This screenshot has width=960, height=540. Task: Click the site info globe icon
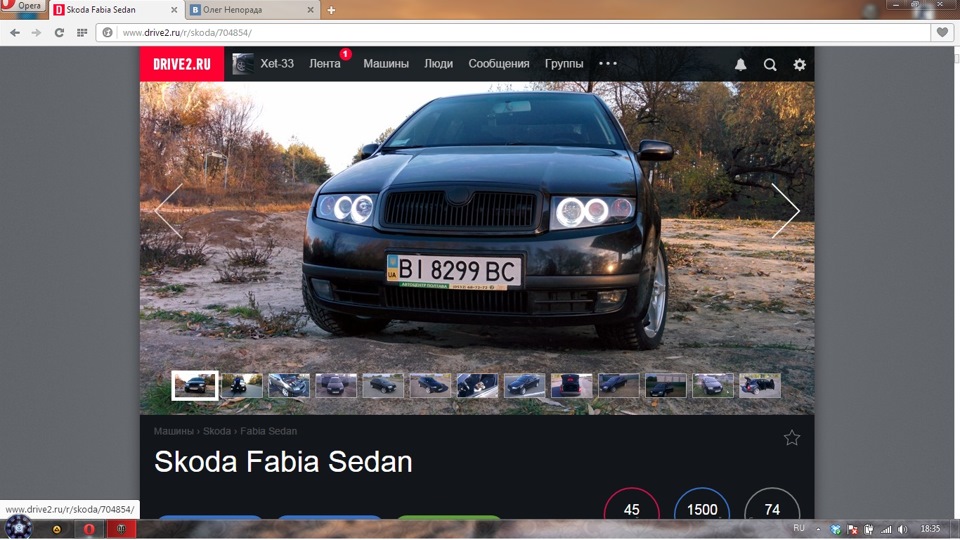(x=108, y=32)
